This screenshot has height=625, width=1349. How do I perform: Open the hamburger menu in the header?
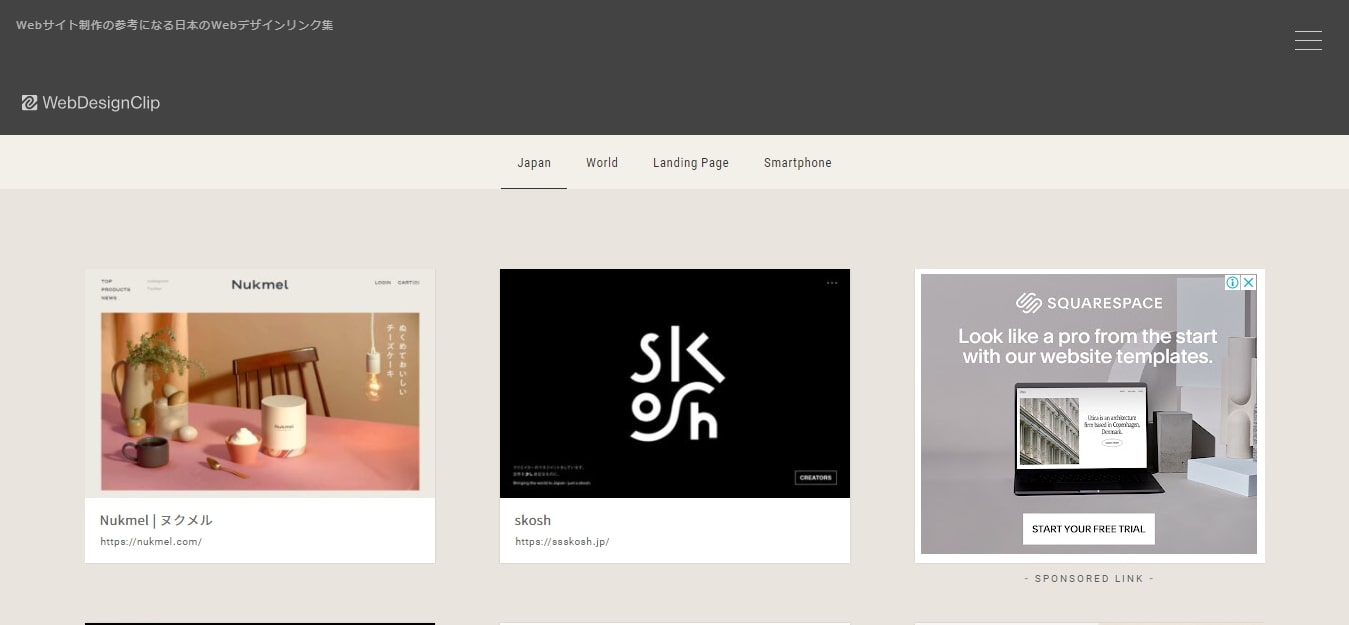tap(1307, 41)
